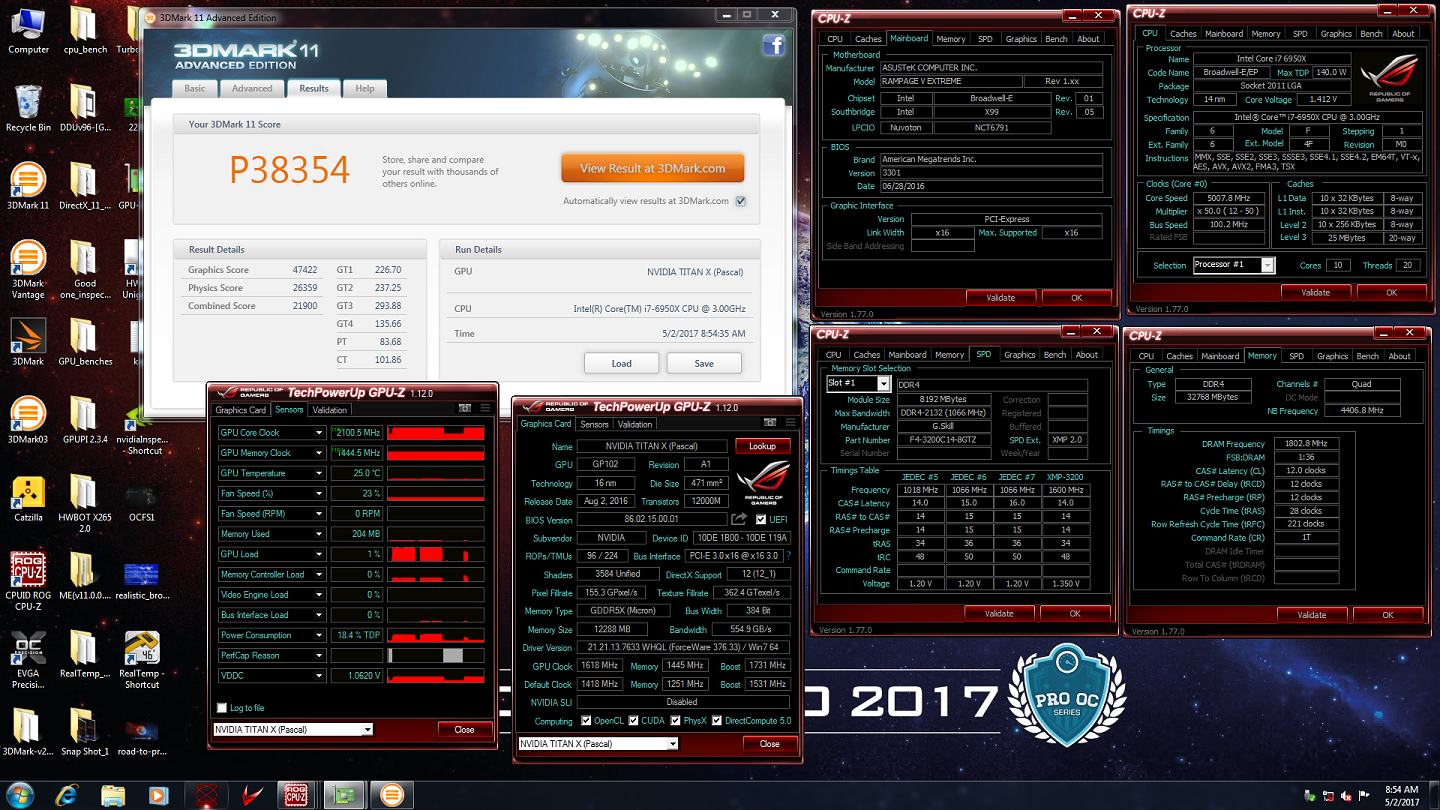
Task: Click the Load button in 3DMark 11
Action: [x=621, y=363]
